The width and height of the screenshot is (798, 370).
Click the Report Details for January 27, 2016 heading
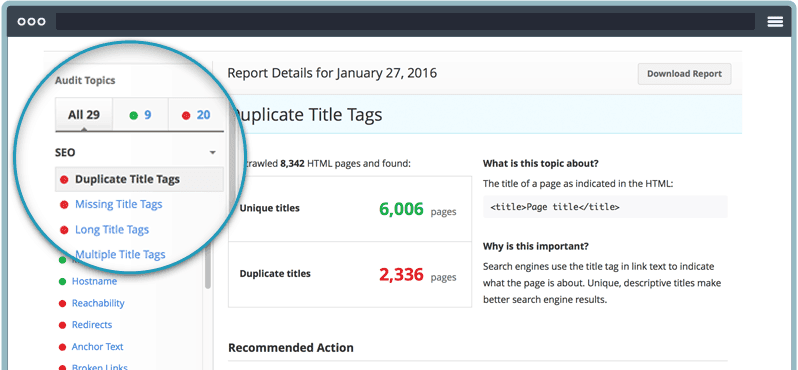[332, 73]
